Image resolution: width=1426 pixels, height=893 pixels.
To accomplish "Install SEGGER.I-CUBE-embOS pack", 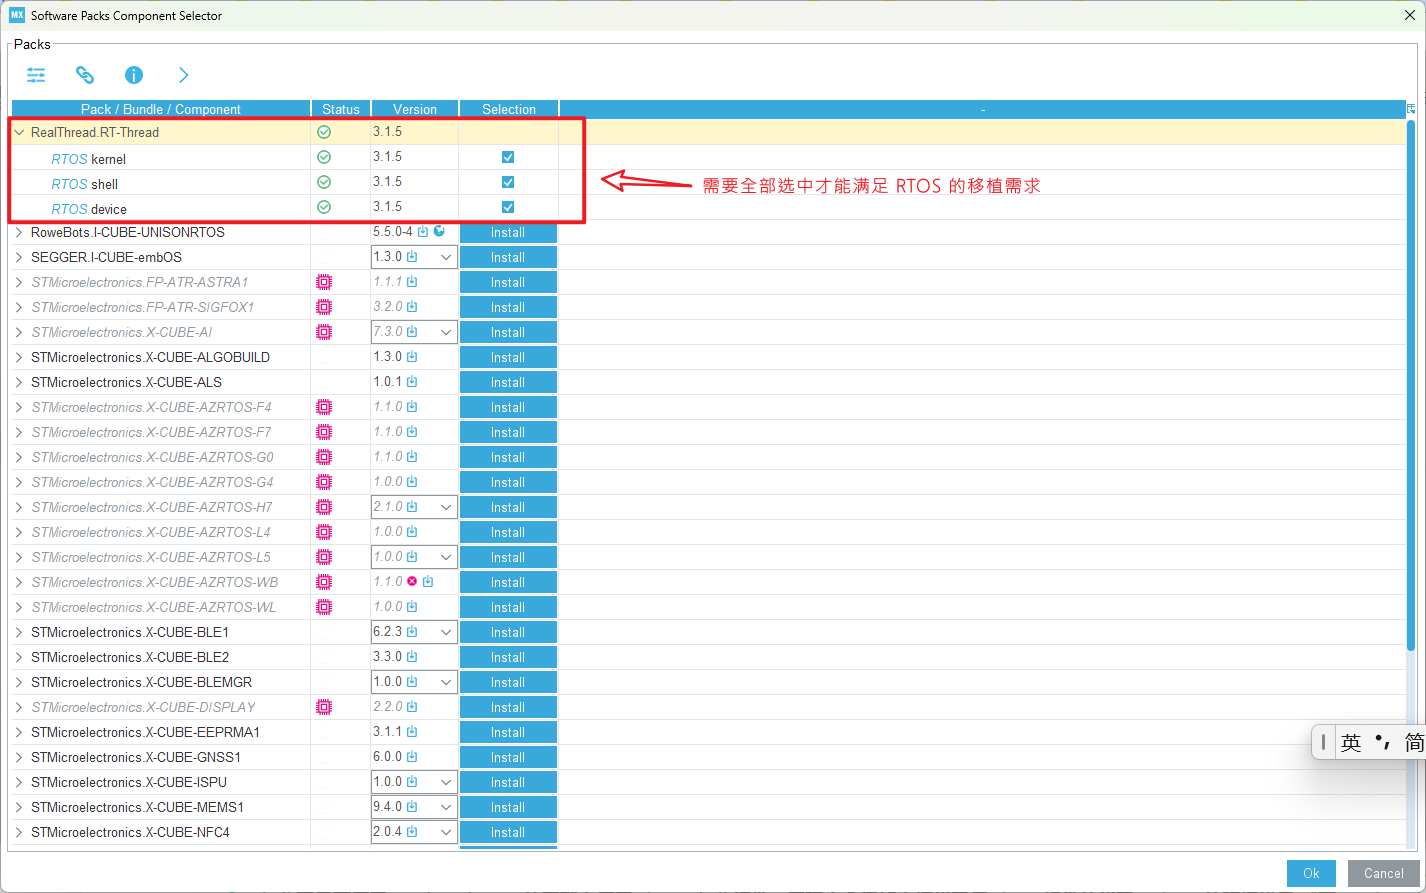I will pyautogui.click(x=508, y=257).
